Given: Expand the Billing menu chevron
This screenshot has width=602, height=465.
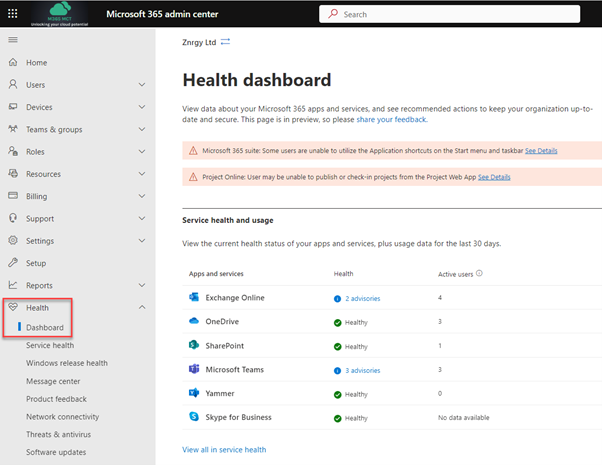Looking at the screenshot, I should (142, 196).
